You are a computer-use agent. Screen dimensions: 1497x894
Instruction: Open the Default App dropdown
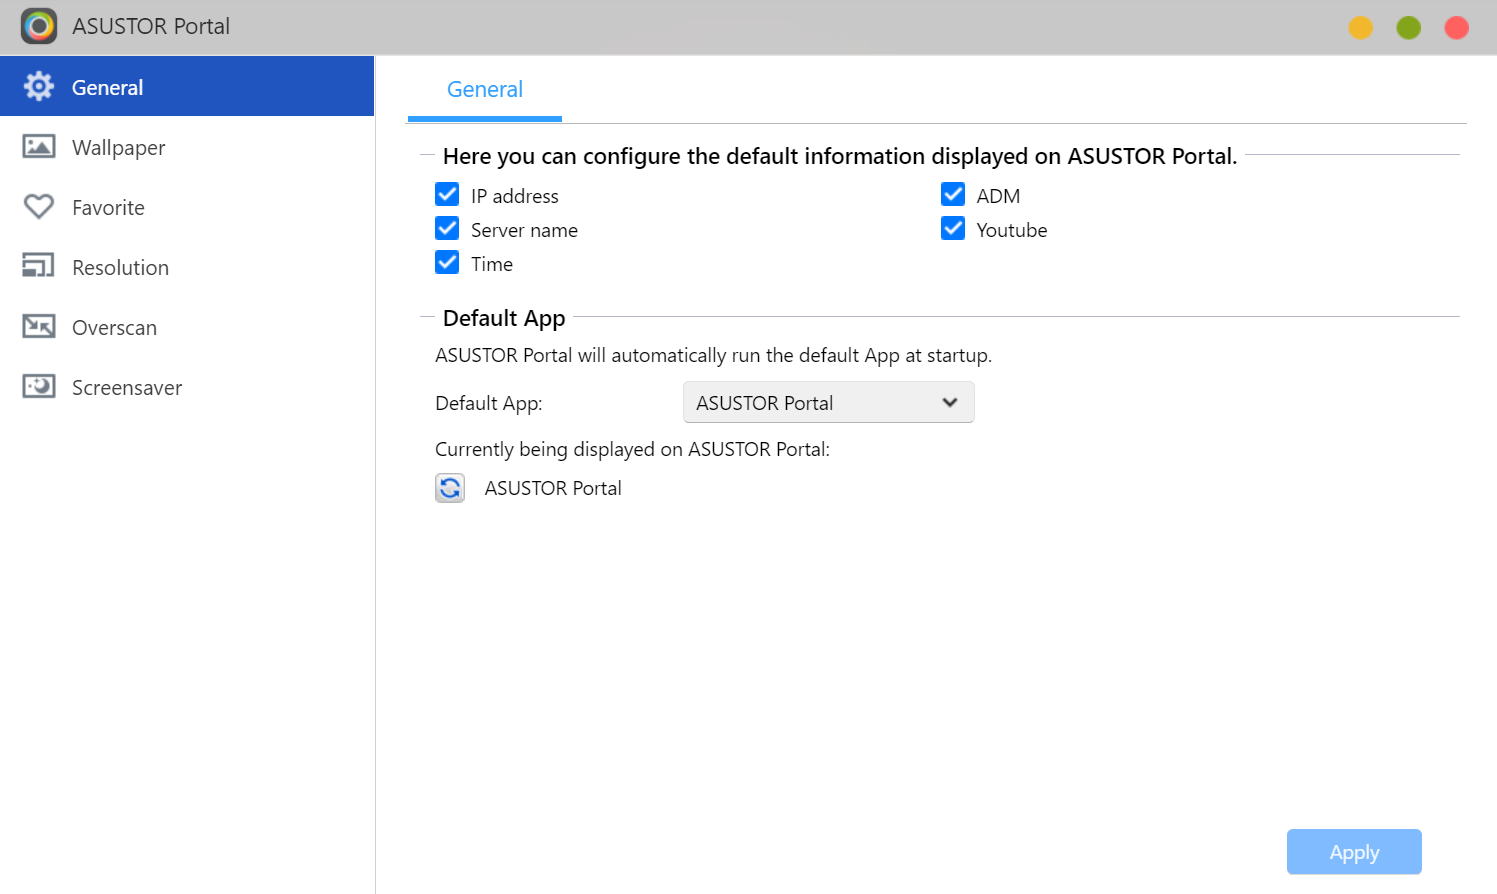828,402
